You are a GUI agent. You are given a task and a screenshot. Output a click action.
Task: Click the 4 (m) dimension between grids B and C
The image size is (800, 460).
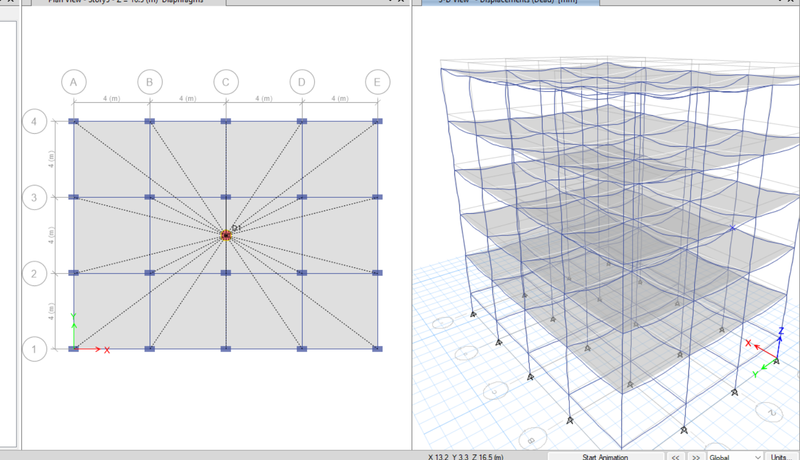(x=188, y=98)
